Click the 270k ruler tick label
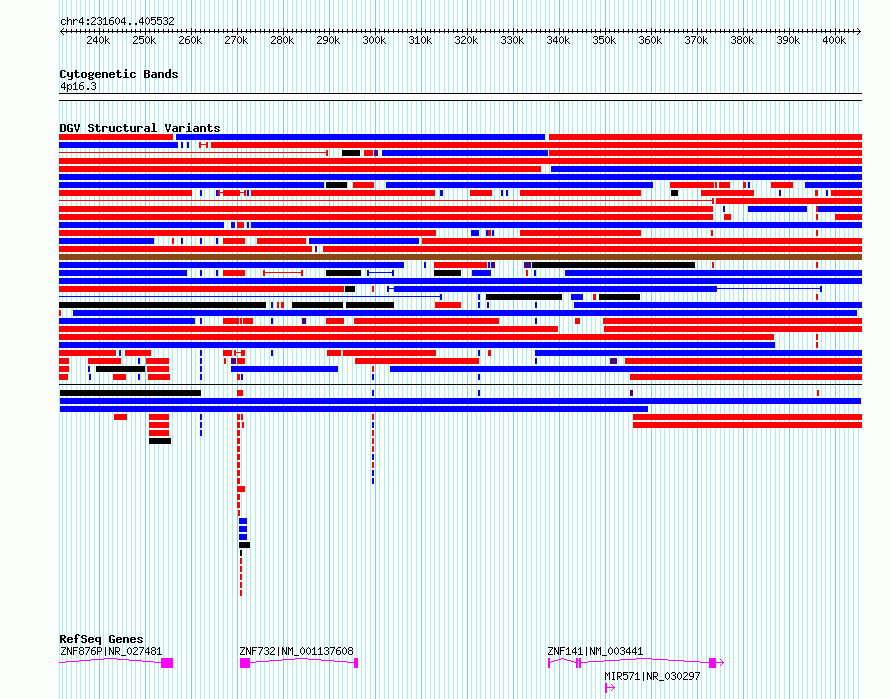Image resolution: width=890 pixels, height=699 pixels. click(236, 40)
